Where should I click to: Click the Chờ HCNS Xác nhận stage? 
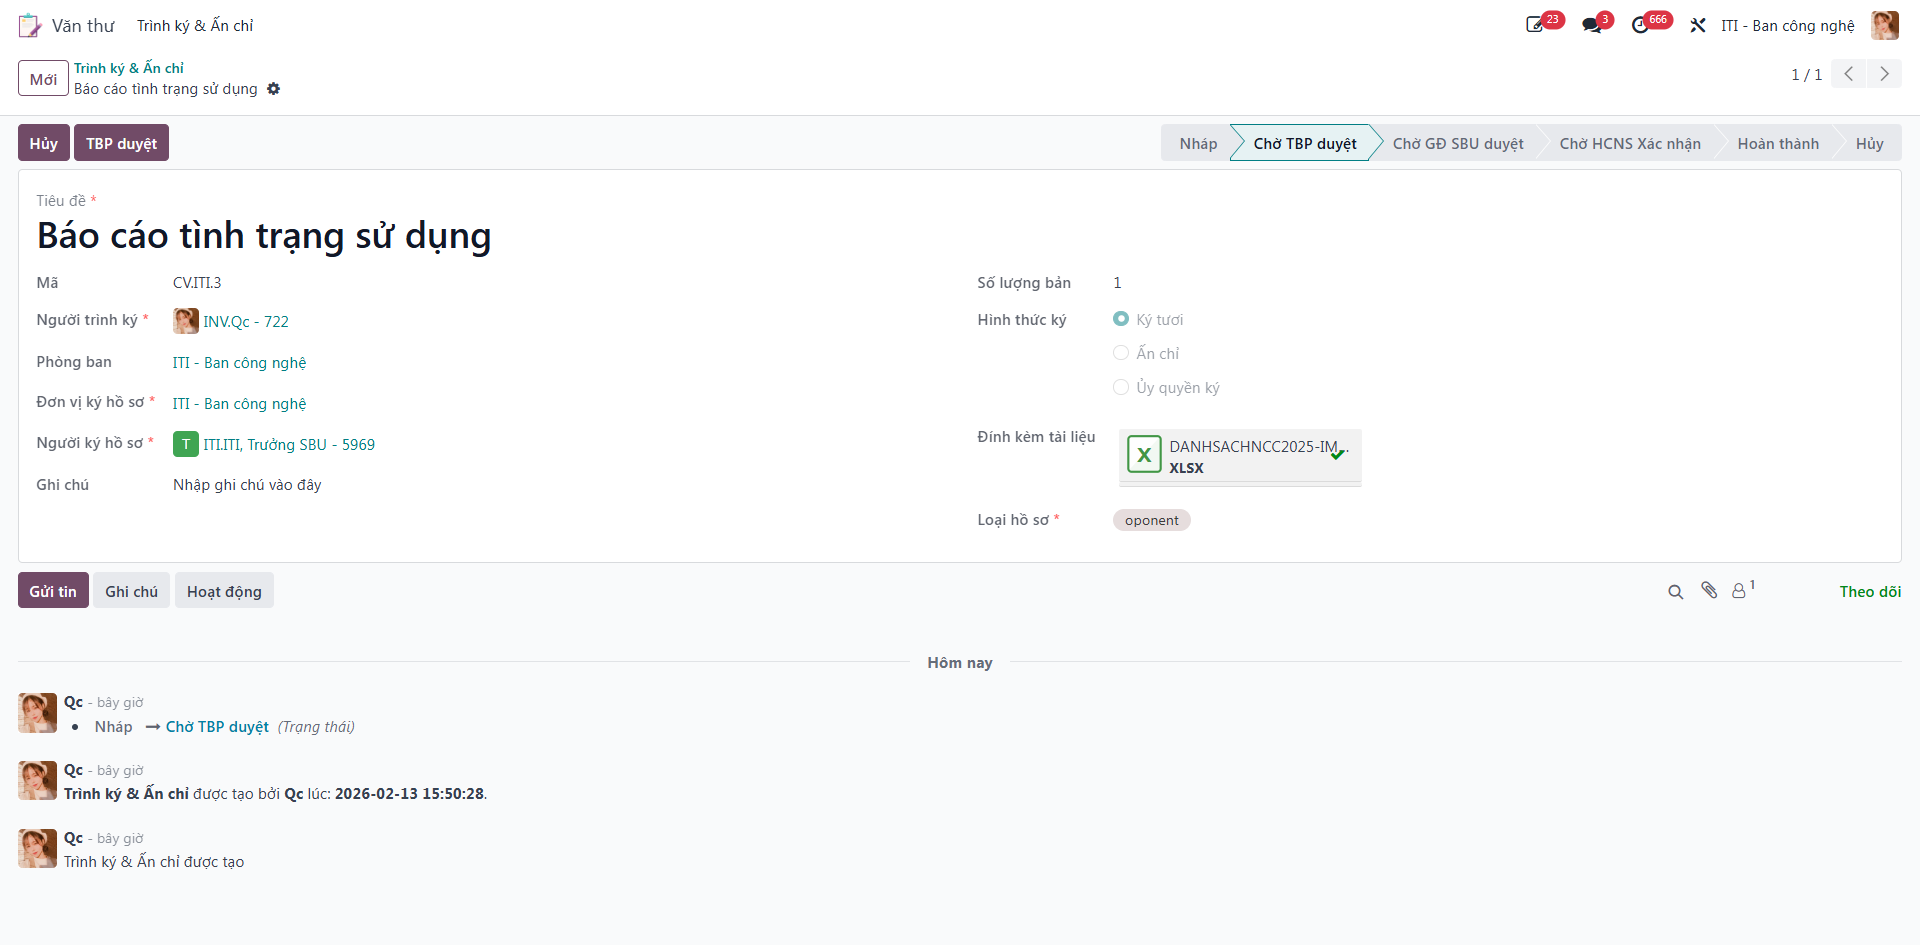tap(1630, 143)
